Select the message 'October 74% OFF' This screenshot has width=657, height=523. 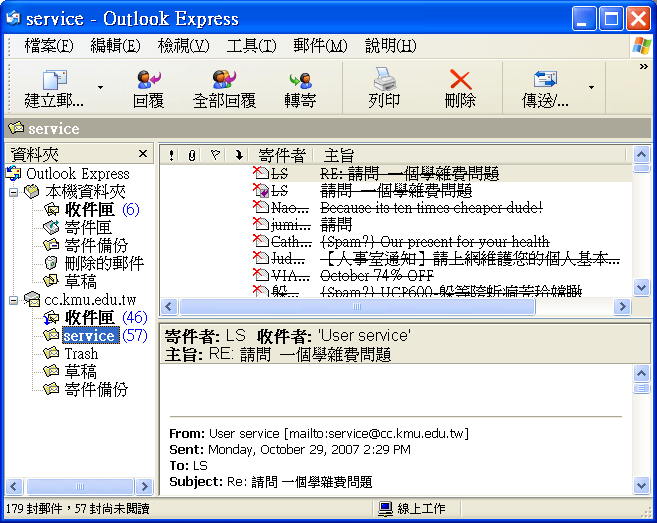tap(377, 276)
